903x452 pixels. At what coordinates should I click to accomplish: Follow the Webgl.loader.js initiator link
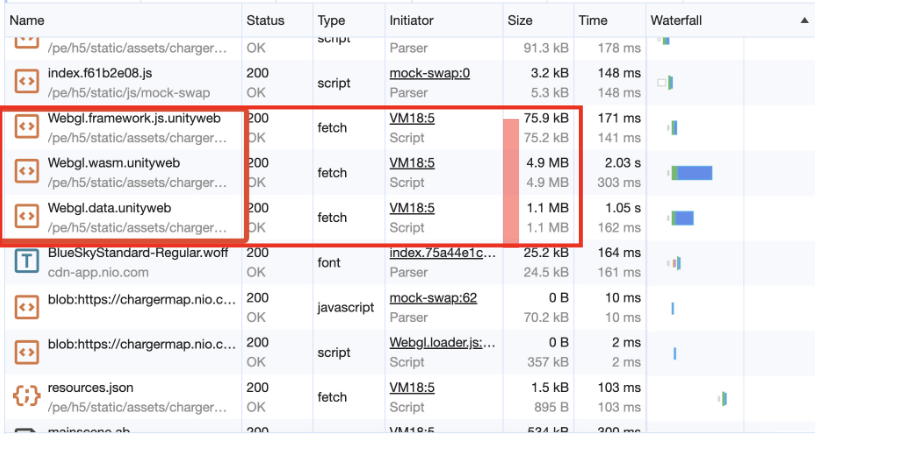tap(442, 343)
